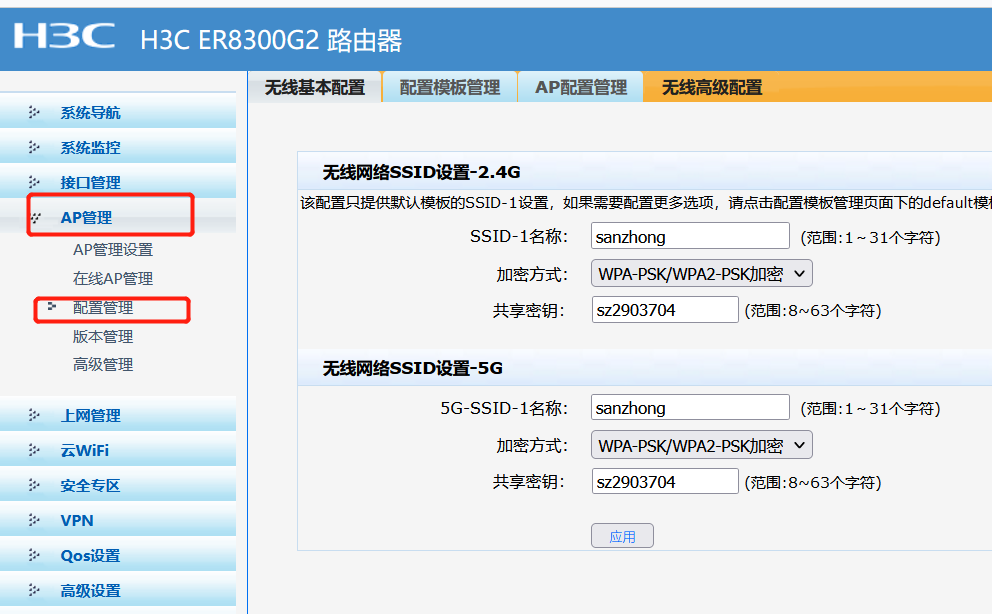Expand the VPN menu
This screenshot has height=614, width=992.
118,520
